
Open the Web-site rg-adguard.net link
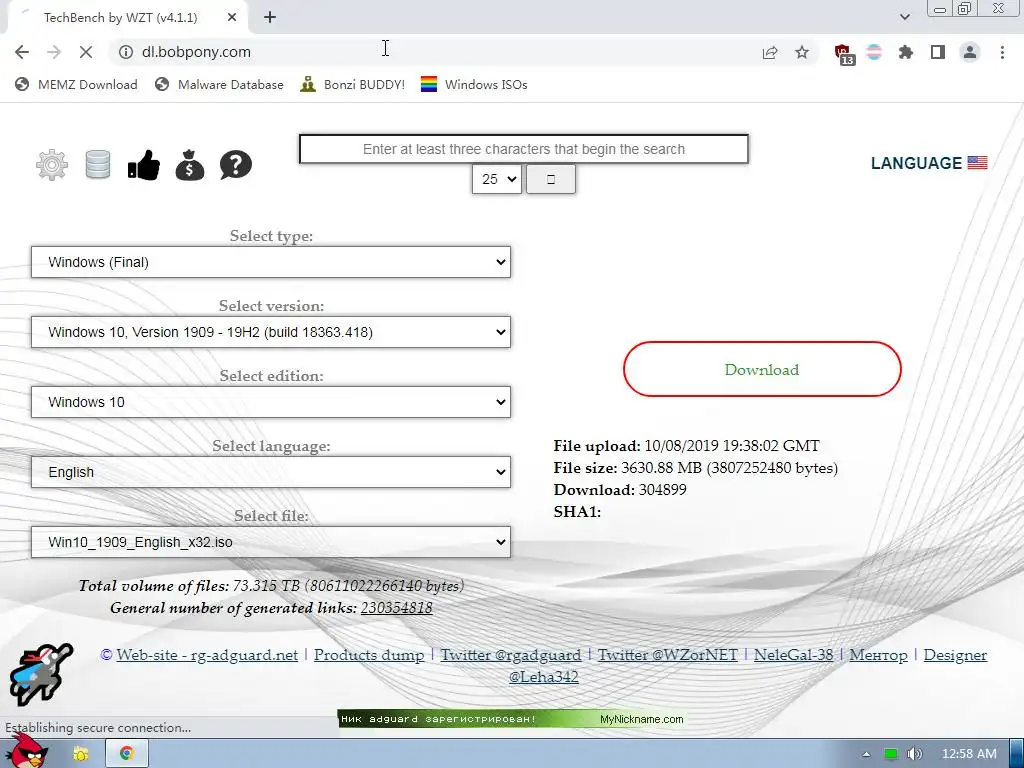[x=207, y=655]
